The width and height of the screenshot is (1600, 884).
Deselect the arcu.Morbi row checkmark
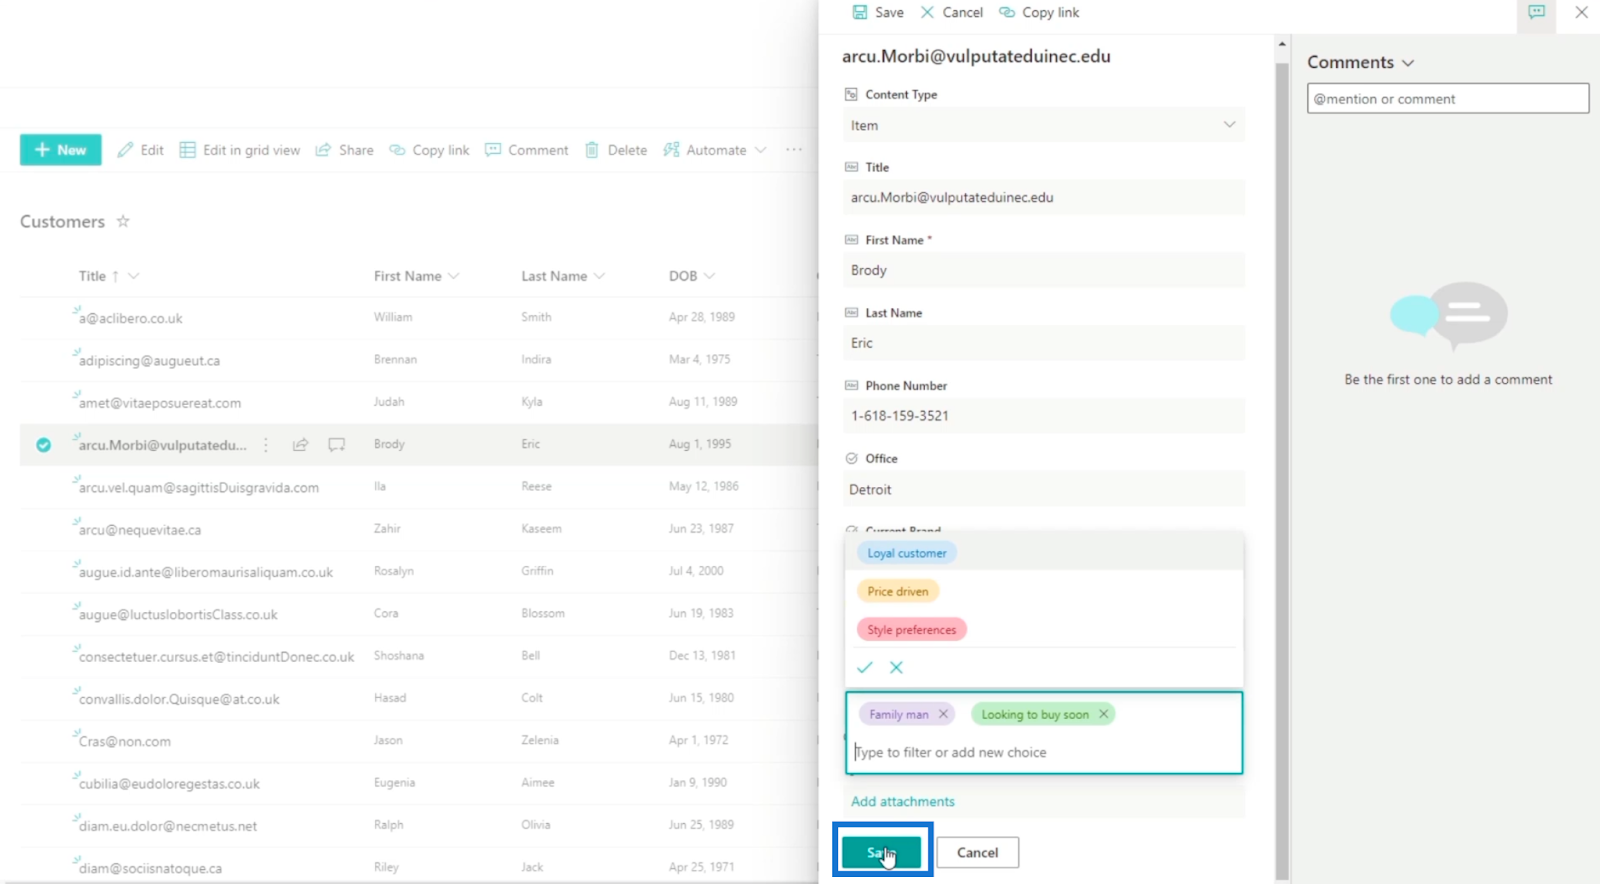pyautogui.click(x=44, y=445)
